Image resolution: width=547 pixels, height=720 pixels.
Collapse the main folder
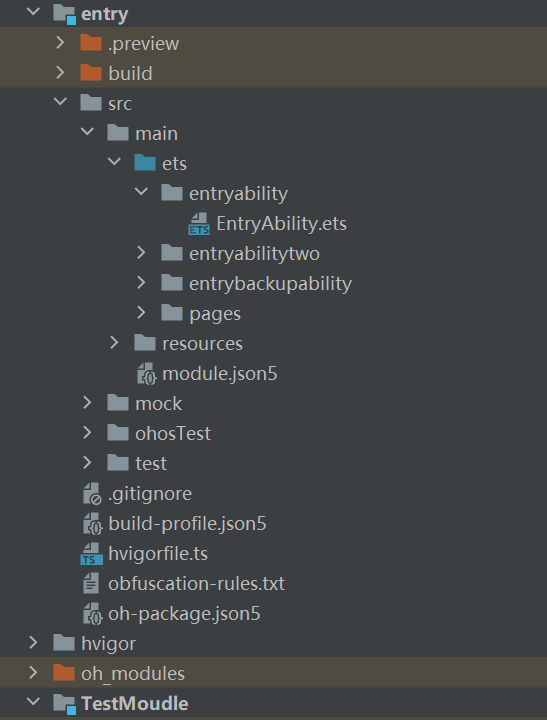coord(87,132)
